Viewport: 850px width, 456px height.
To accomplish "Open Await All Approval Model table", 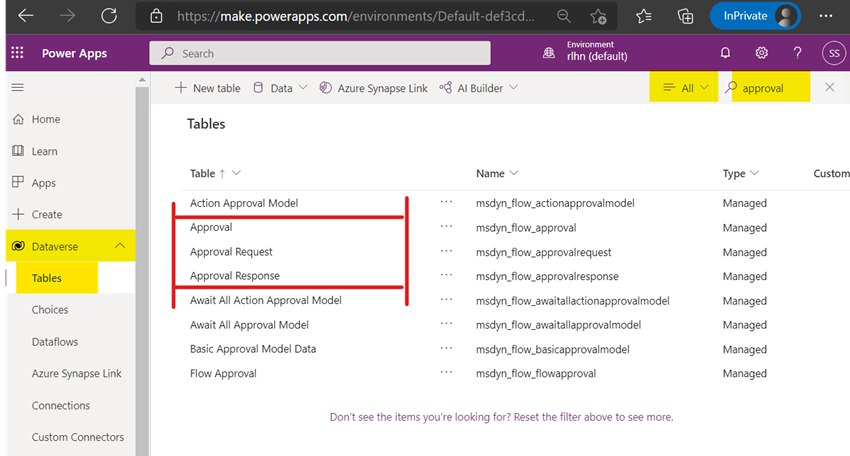I will [249, 325].
